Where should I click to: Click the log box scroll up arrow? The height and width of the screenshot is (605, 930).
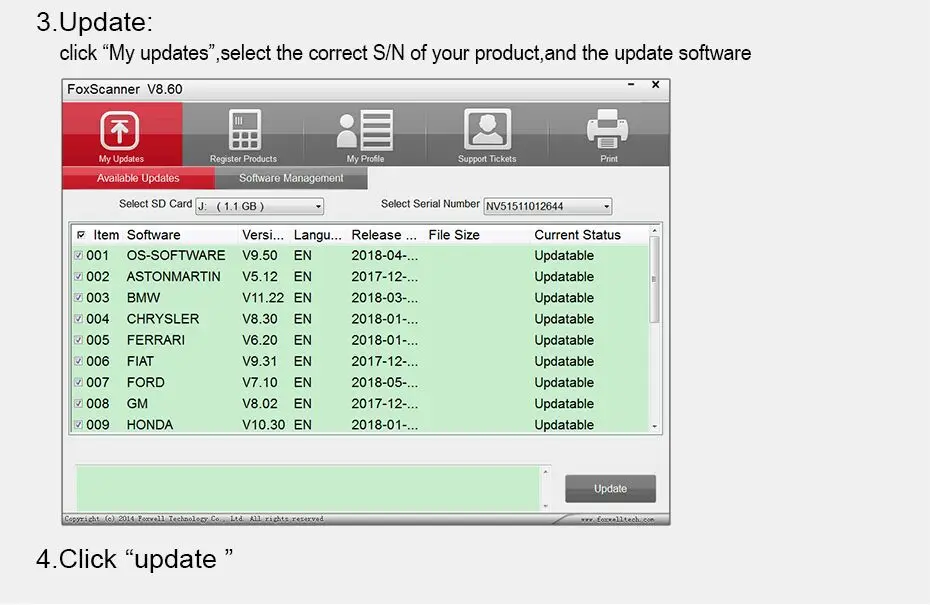tap(546, 472)
